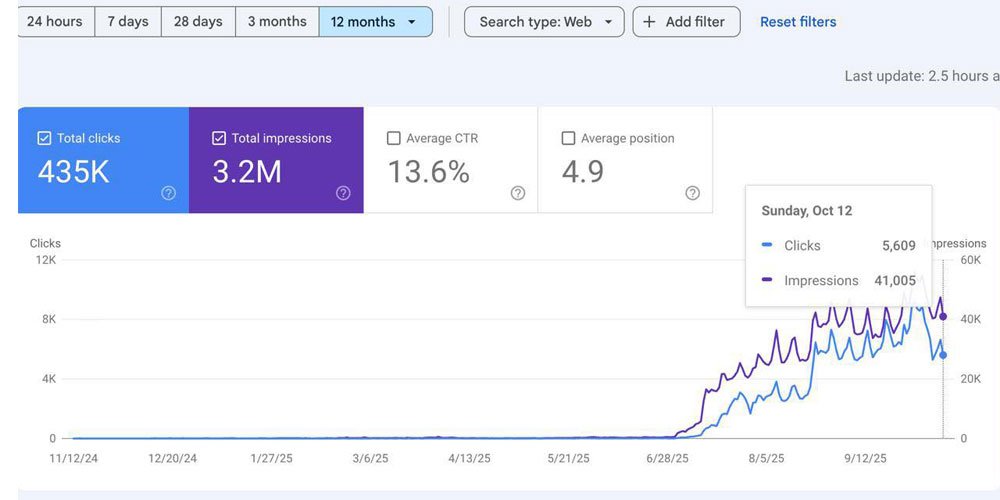This screenshot has height=500, width=1000.
Task: Click the blue Clicks legend marker in tooltip
Action: 767,245
